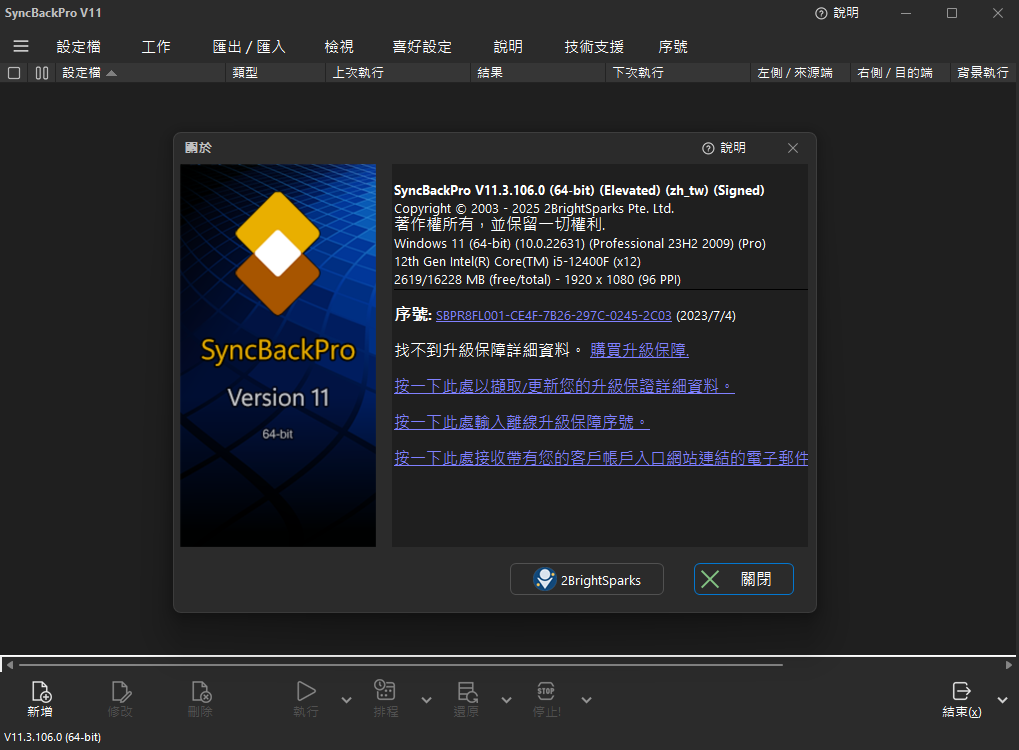Click the 新增 (New) profile icon
1019x750 pixels.
coord(40,692)
